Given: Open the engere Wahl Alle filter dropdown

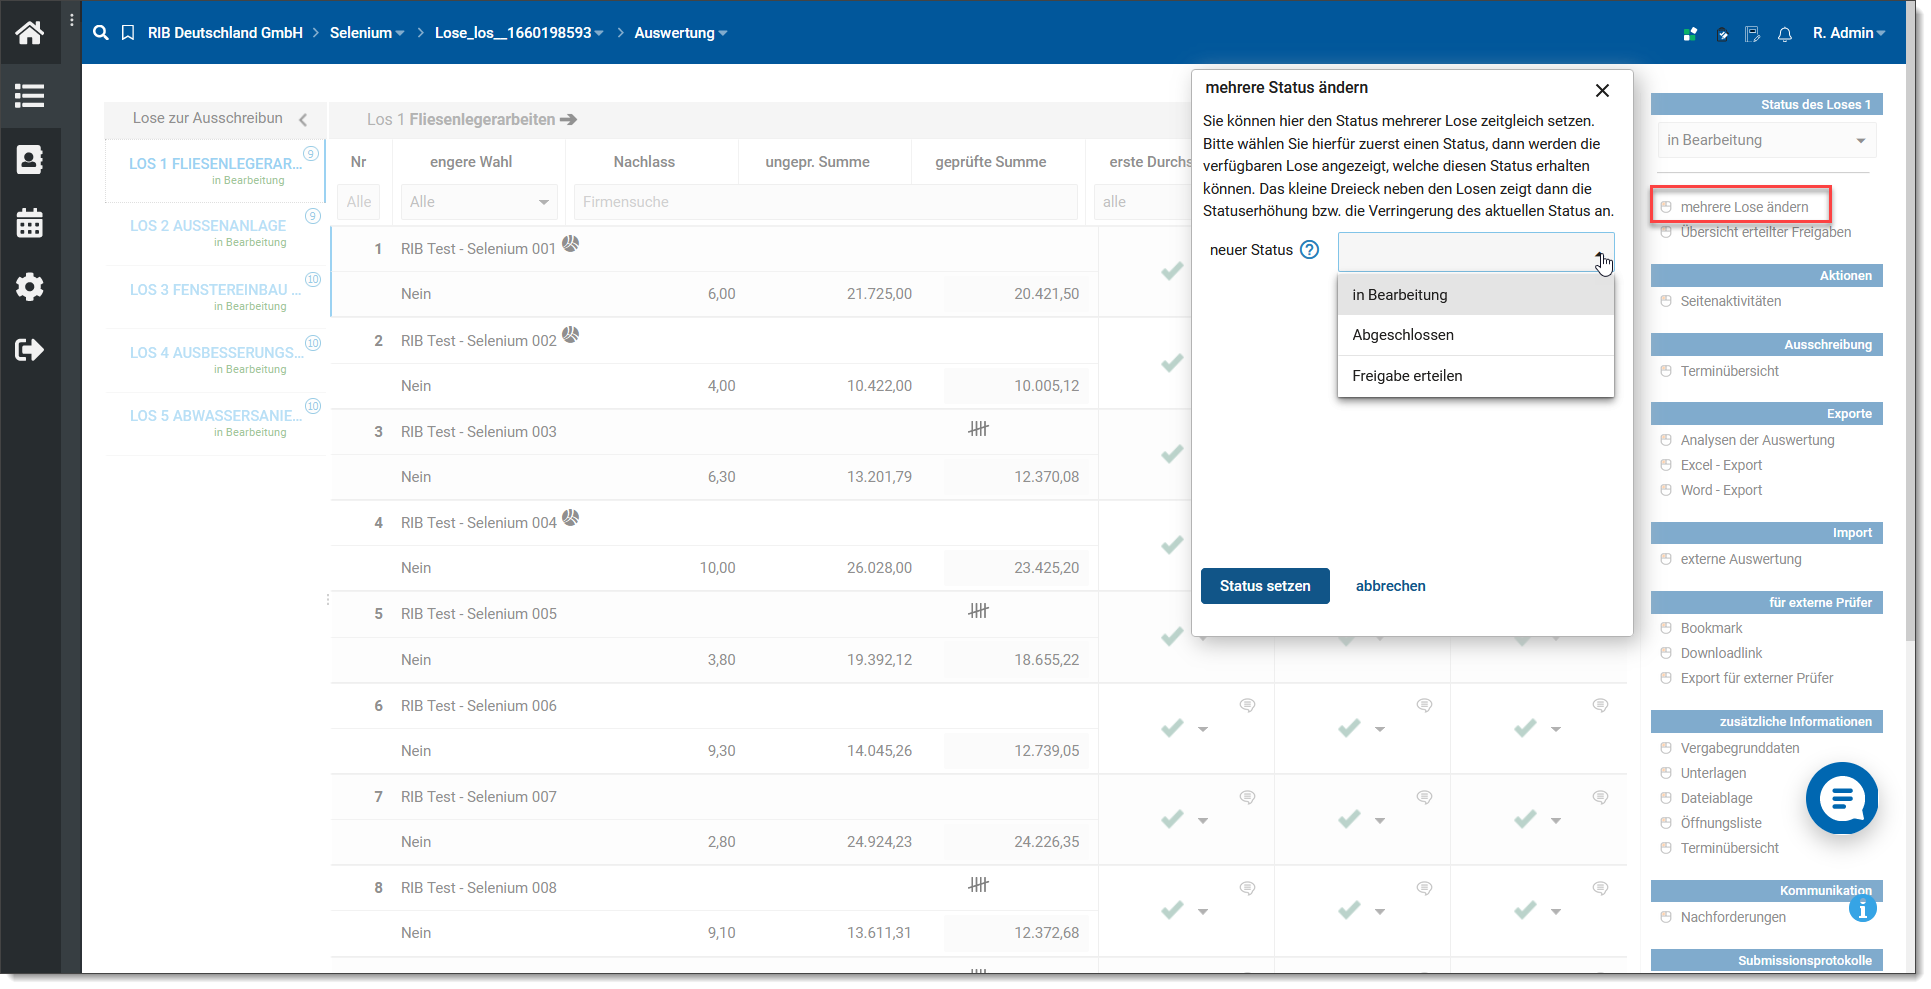Looking at the screenshot, I should click(x=479, y=202).
